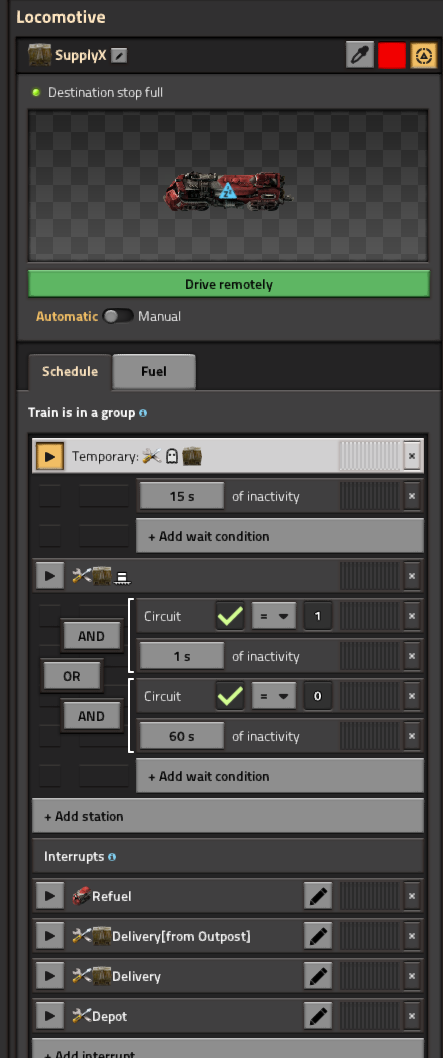Open the red train color swatch
The image size is (443, 1058).
point(392,55)
